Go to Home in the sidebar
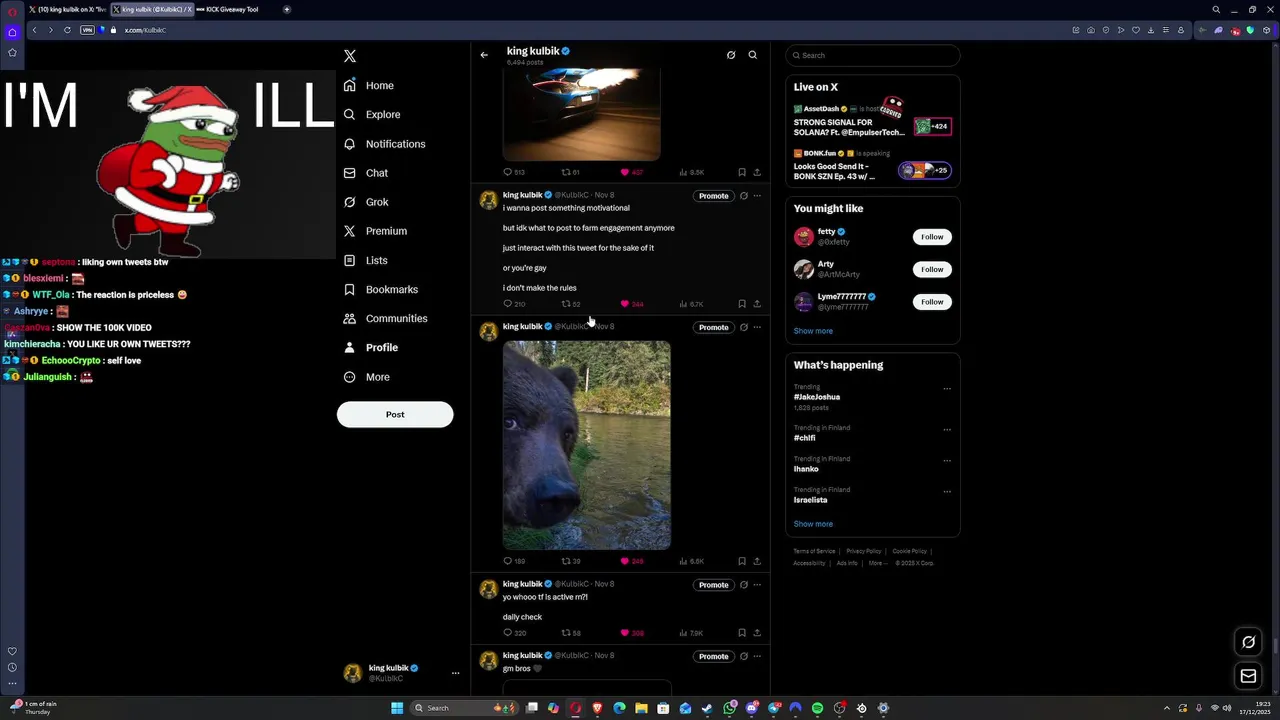1280x720 pixels. pos(369,86)
